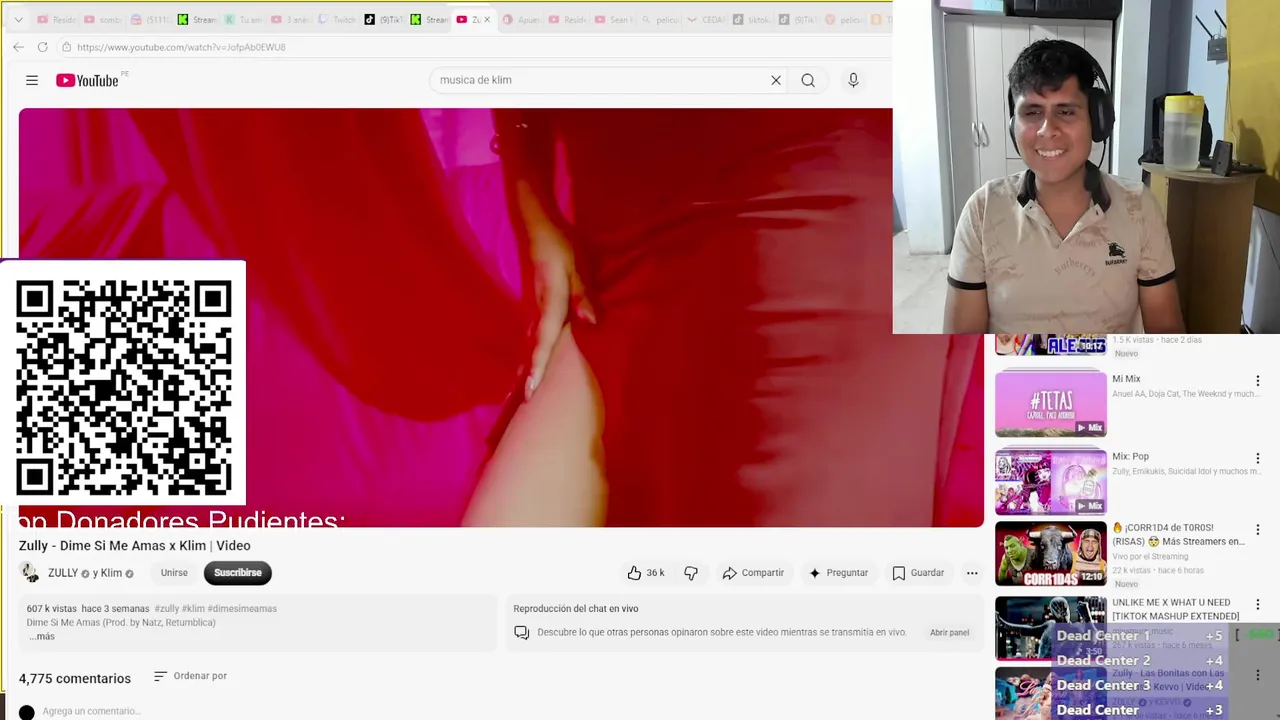1280x720 pixels.
Task: Click title Zully - Dime Si Me Amas x Klim
Action: click(x=135, y=545)
